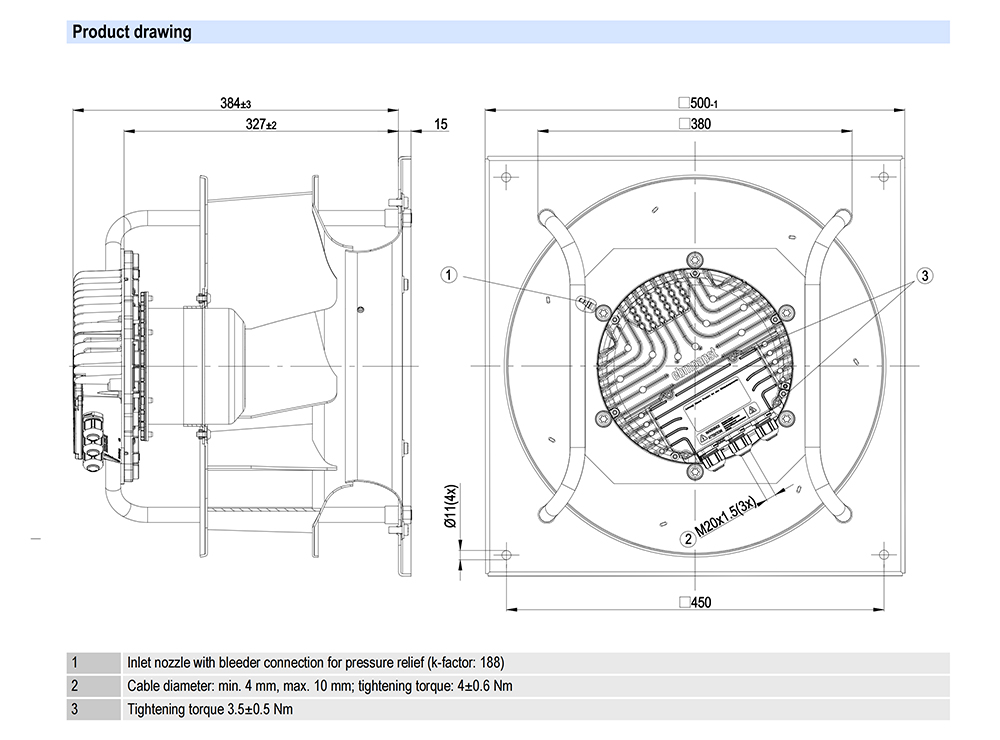Click the Ø11(4x) hole diameter label
This screenshot has height=740, width=1000.
[451, 507]
